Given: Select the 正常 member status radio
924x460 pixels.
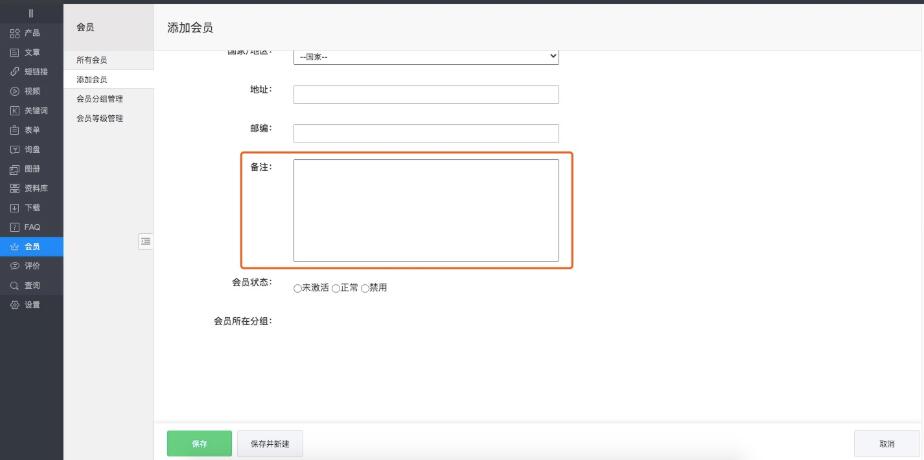Looking at the screenshot, I should (337, 289).
